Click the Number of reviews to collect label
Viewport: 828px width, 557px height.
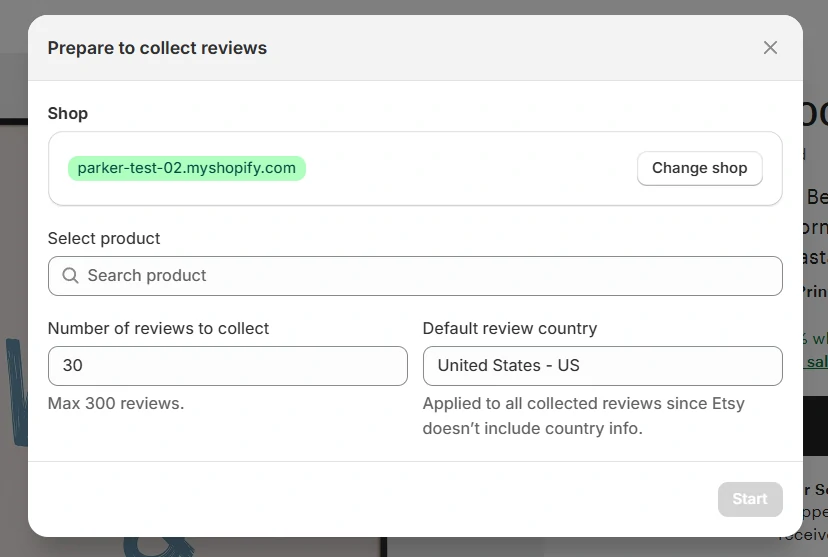pyautogui.click(x=158, y=328)
